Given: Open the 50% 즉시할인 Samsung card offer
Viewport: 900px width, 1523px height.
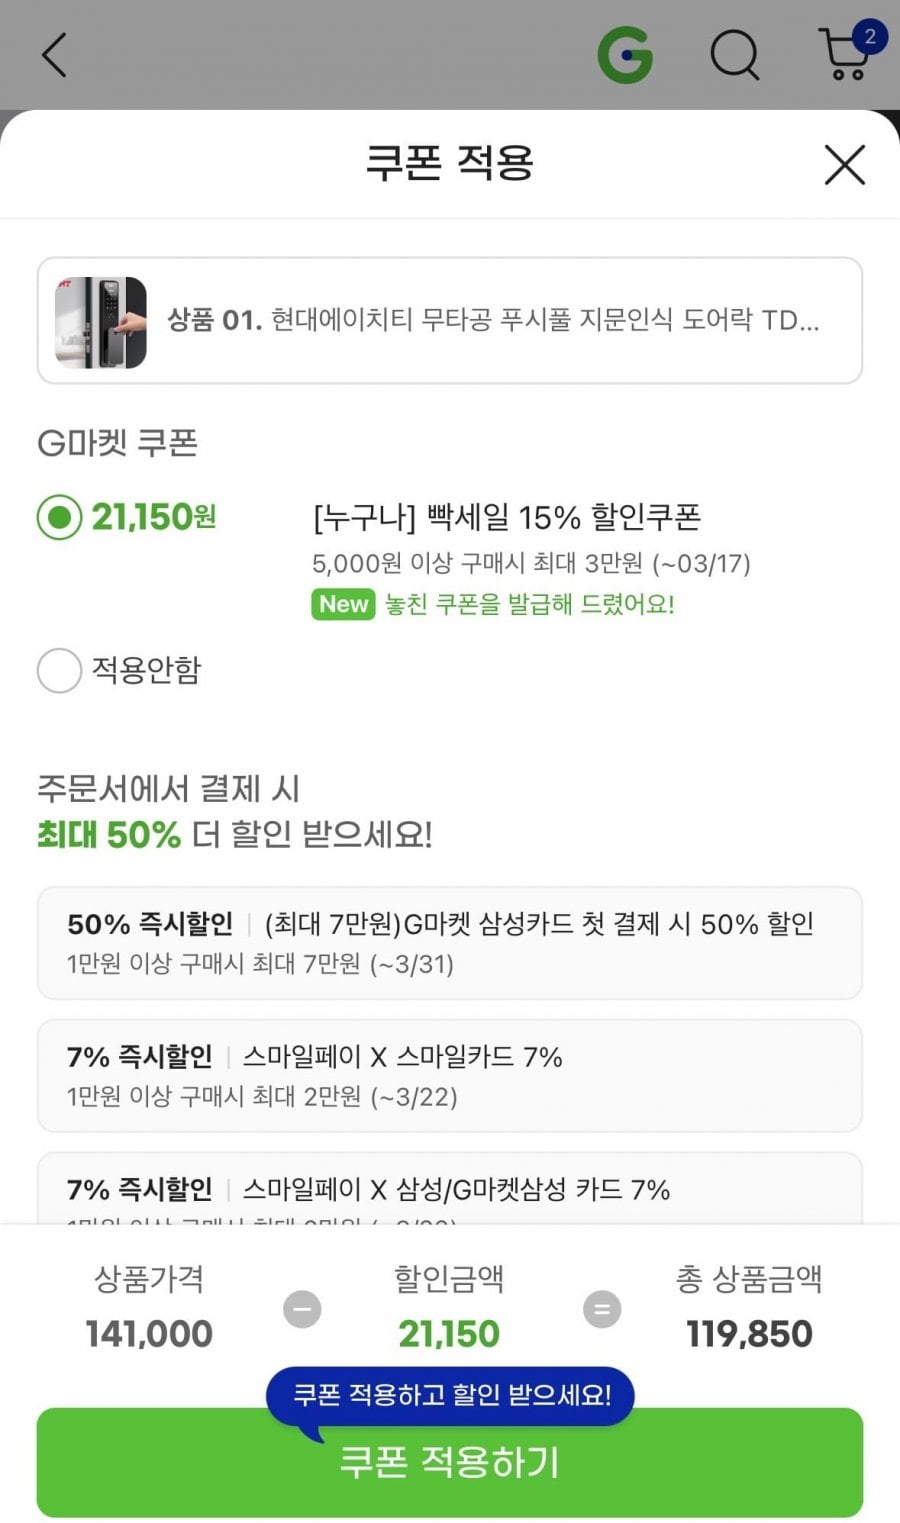Looking at the screenshot, I should click(x=449, y=942).
